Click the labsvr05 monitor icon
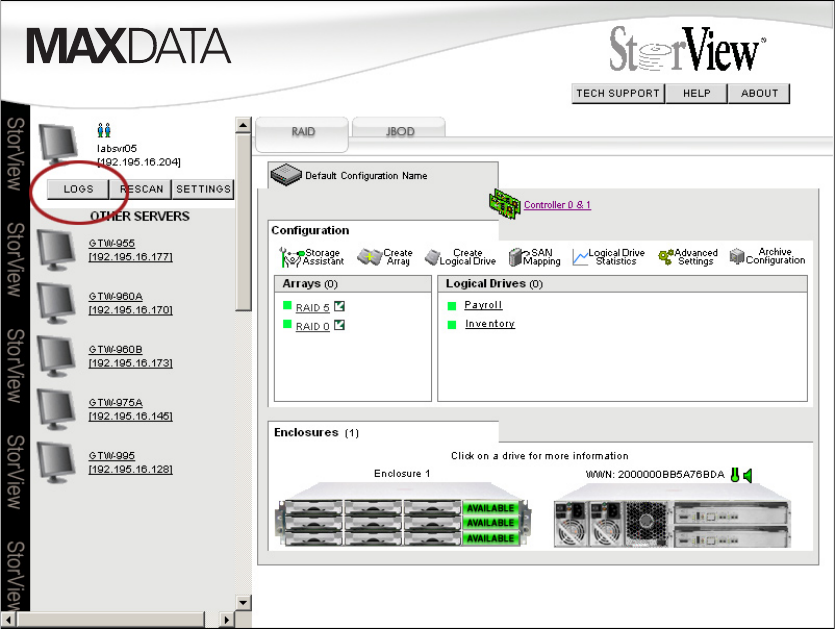This screenshot has width=835, height=629. click(x=58, y=144)
